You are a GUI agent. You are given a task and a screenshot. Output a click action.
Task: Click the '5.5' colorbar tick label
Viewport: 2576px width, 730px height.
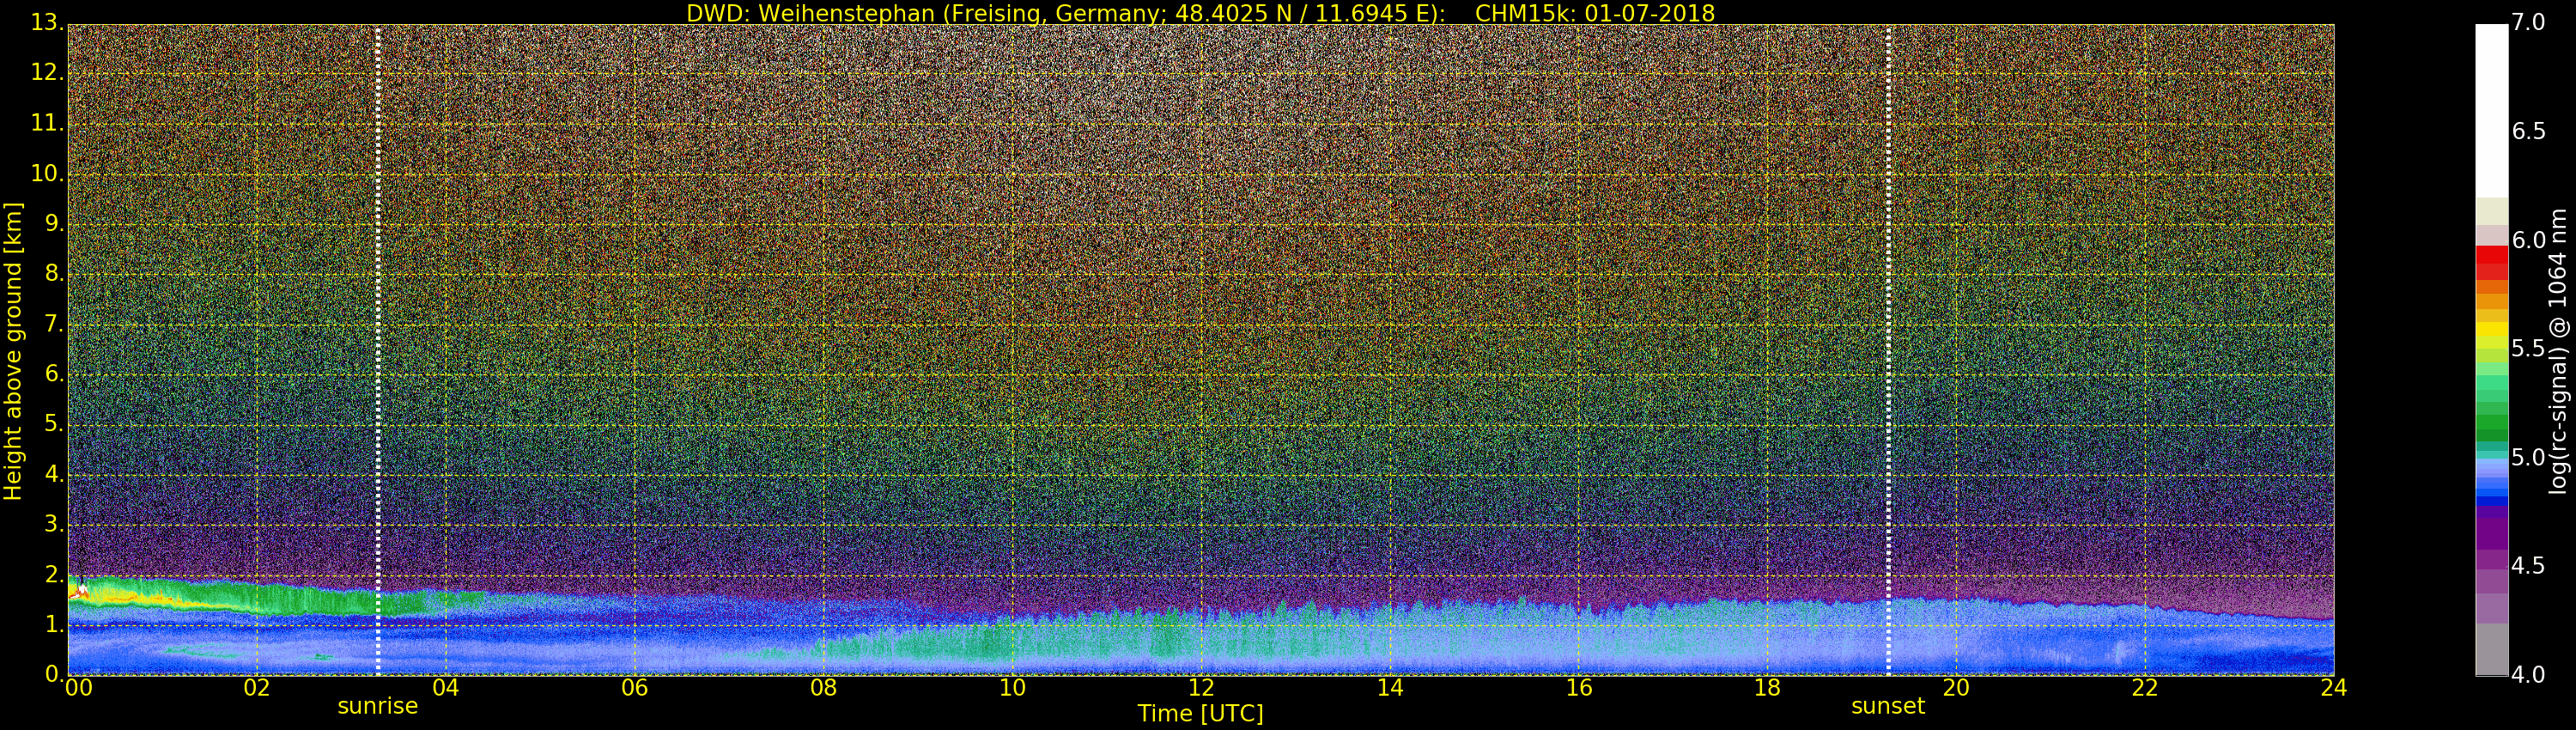pos(2529,349)
